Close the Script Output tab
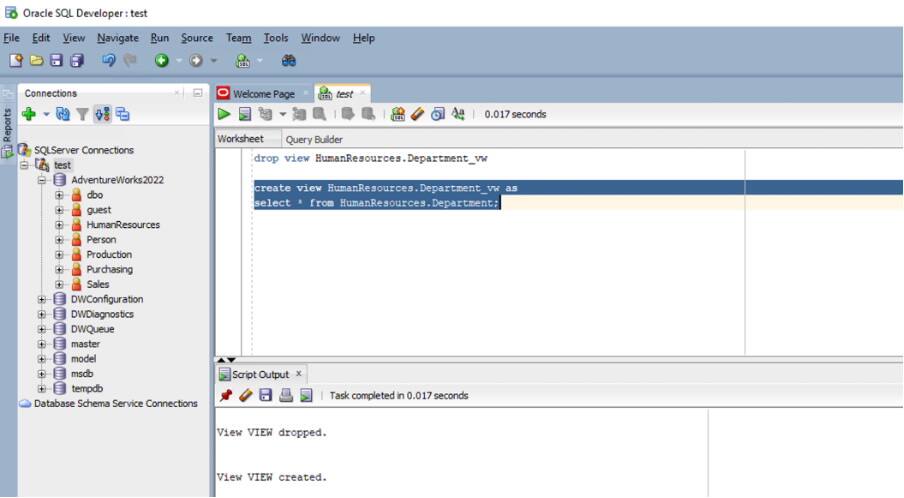Viewport: 904px width, 498px height. coord(299,374)
